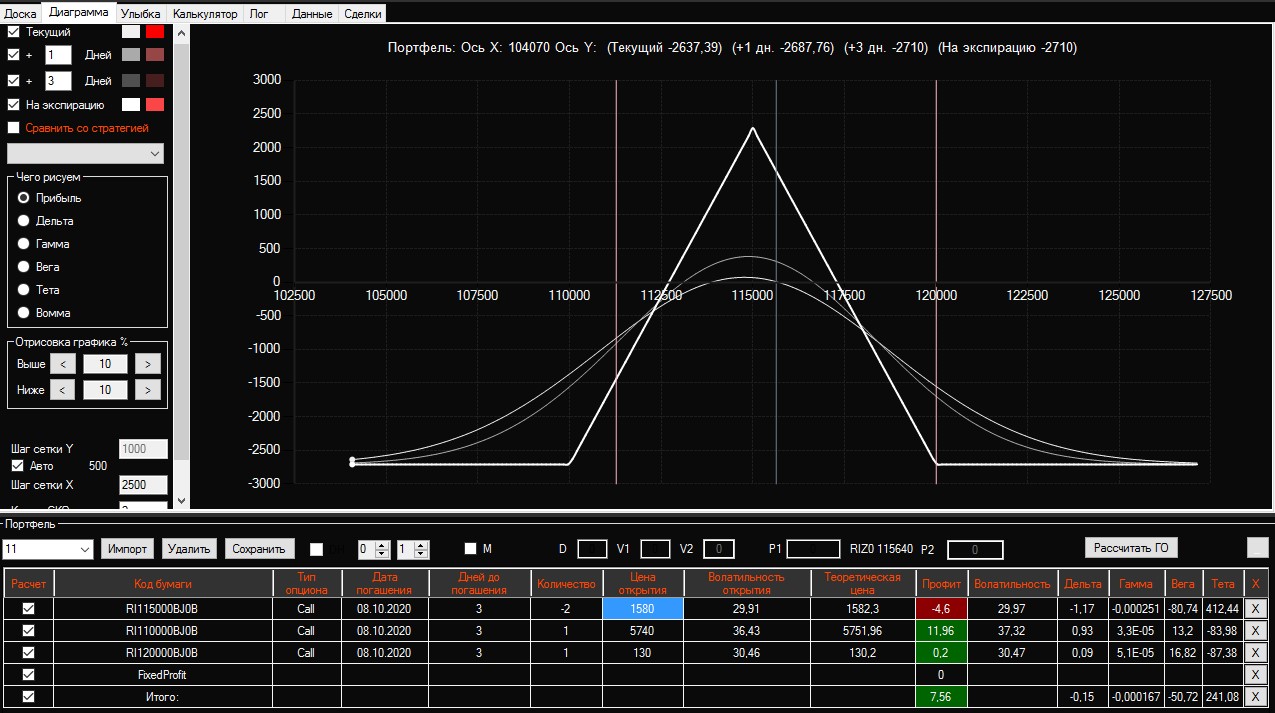Open the Калькулятор tab
Screen dimensions: 1275x713
(205, 14)
